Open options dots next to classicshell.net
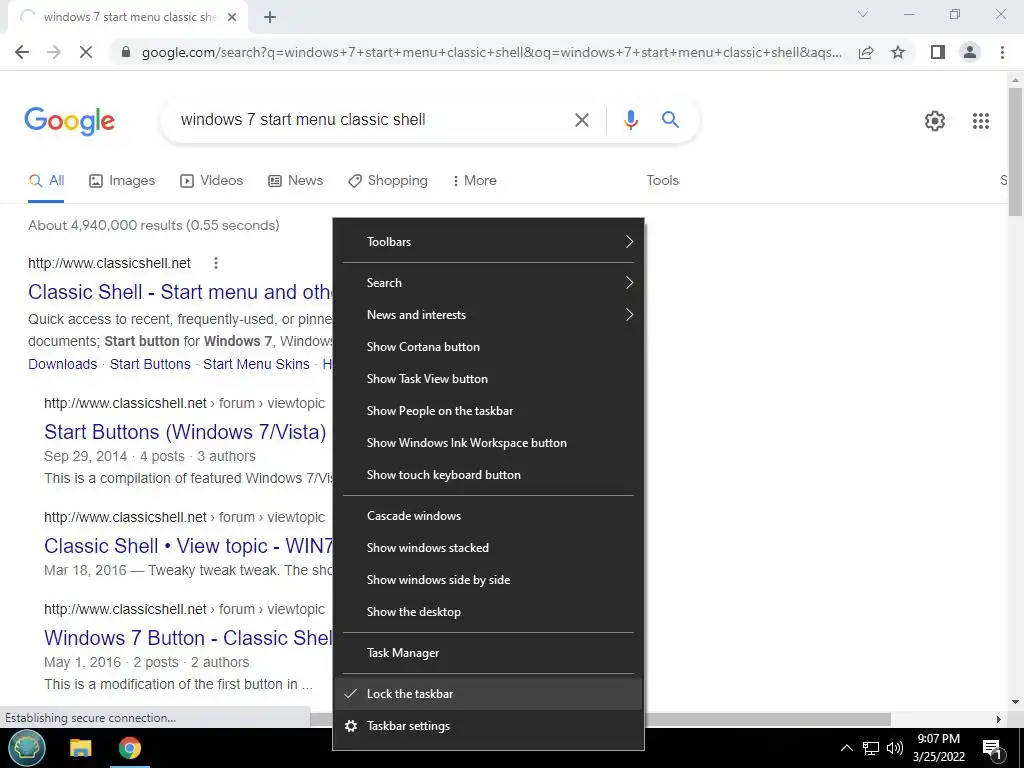Screen dimensions: 1024x768 [x=216, y=263]
